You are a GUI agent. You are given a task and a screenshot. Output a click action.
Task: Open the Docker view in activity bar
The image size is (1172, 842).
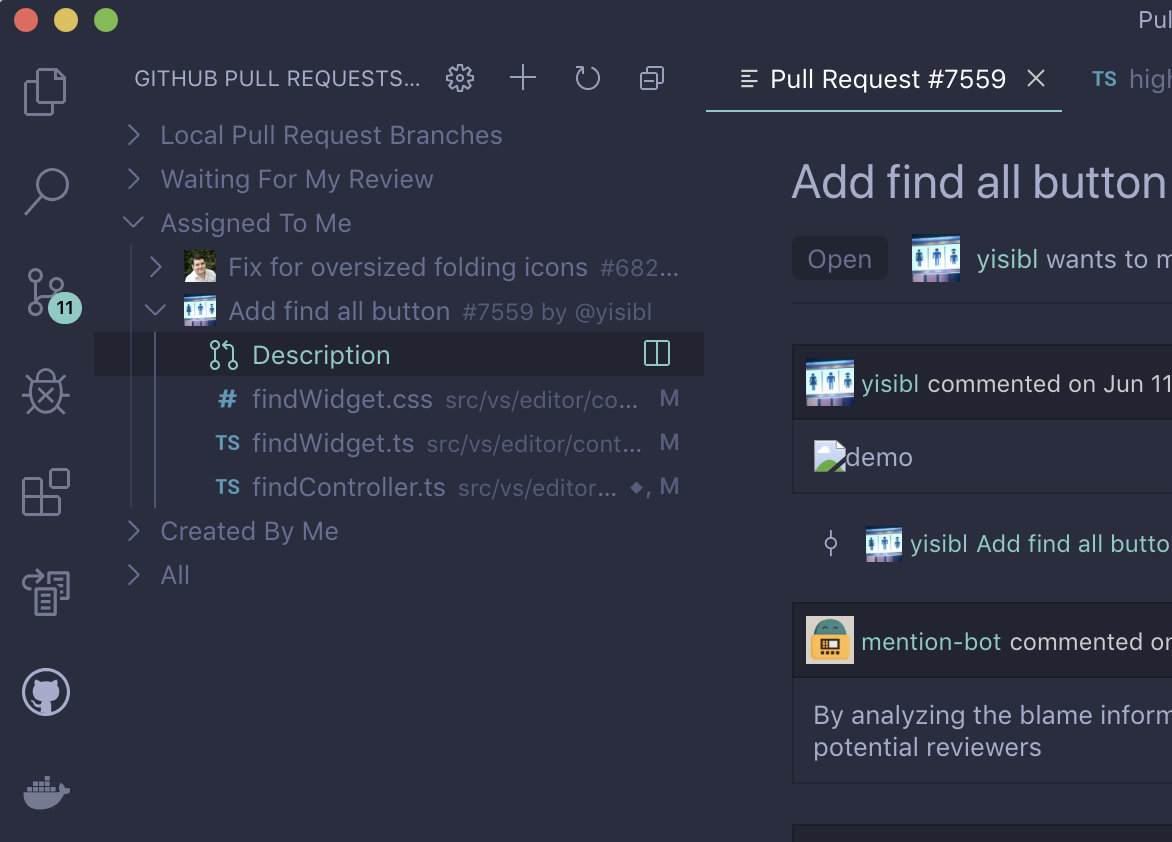(x=46, y=792)
